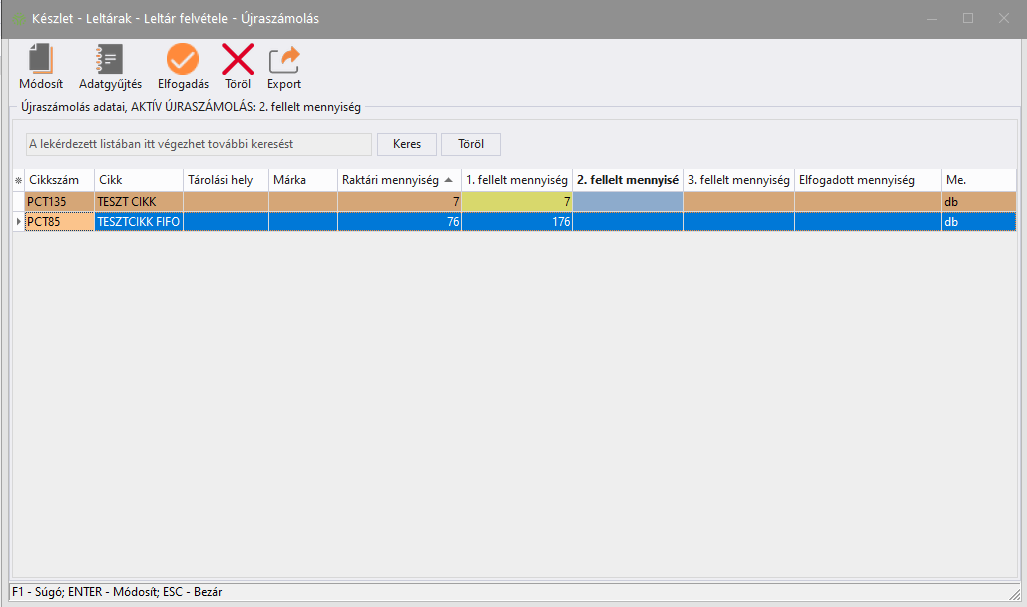Click the Módosít toolbar icon

click(40, 61)
